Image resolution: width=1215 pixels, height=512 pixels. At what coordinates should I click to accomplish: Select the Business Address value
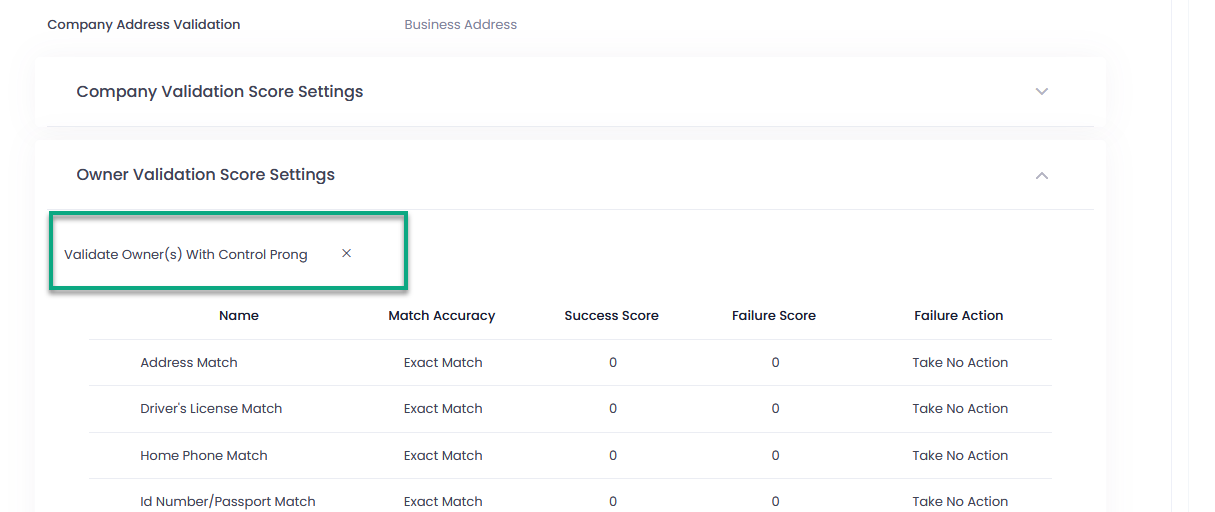point(461,24)
